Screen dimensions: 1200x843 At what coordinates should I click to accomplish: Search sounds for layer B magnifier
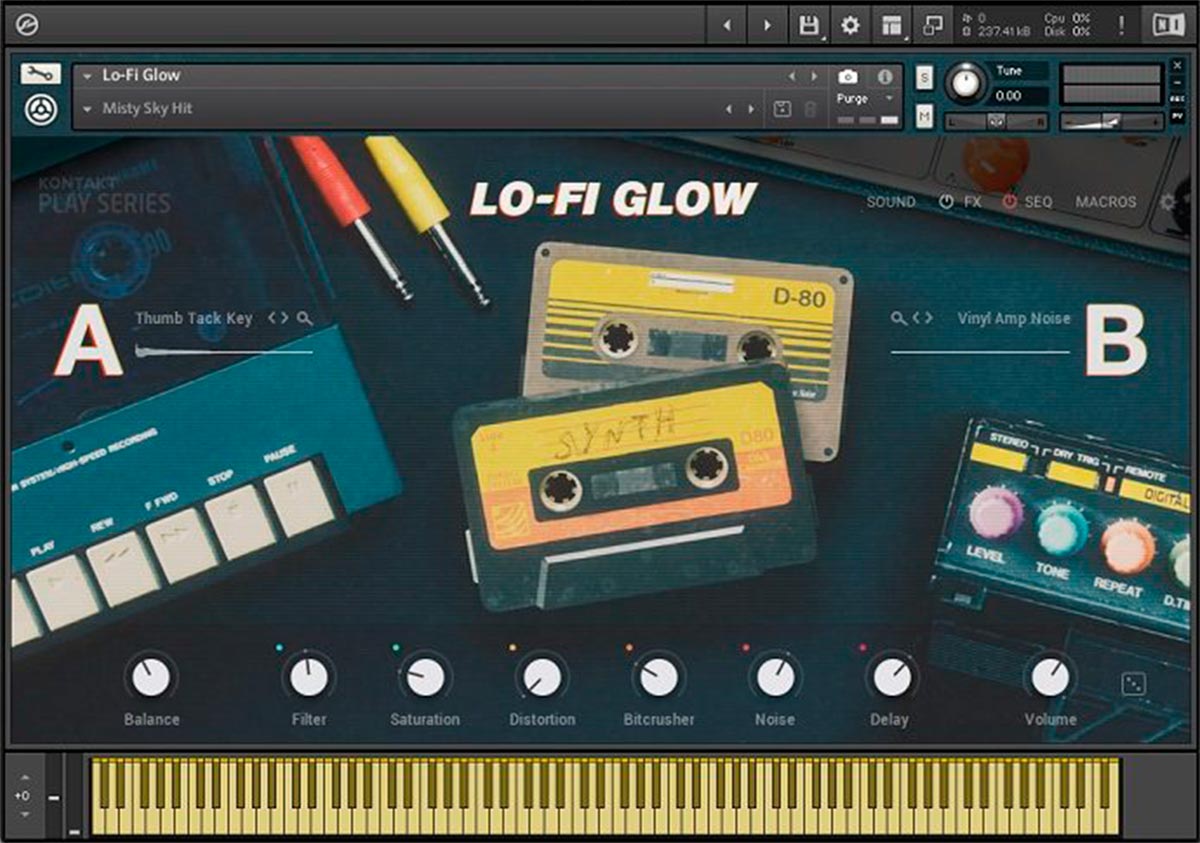(899, 318)
